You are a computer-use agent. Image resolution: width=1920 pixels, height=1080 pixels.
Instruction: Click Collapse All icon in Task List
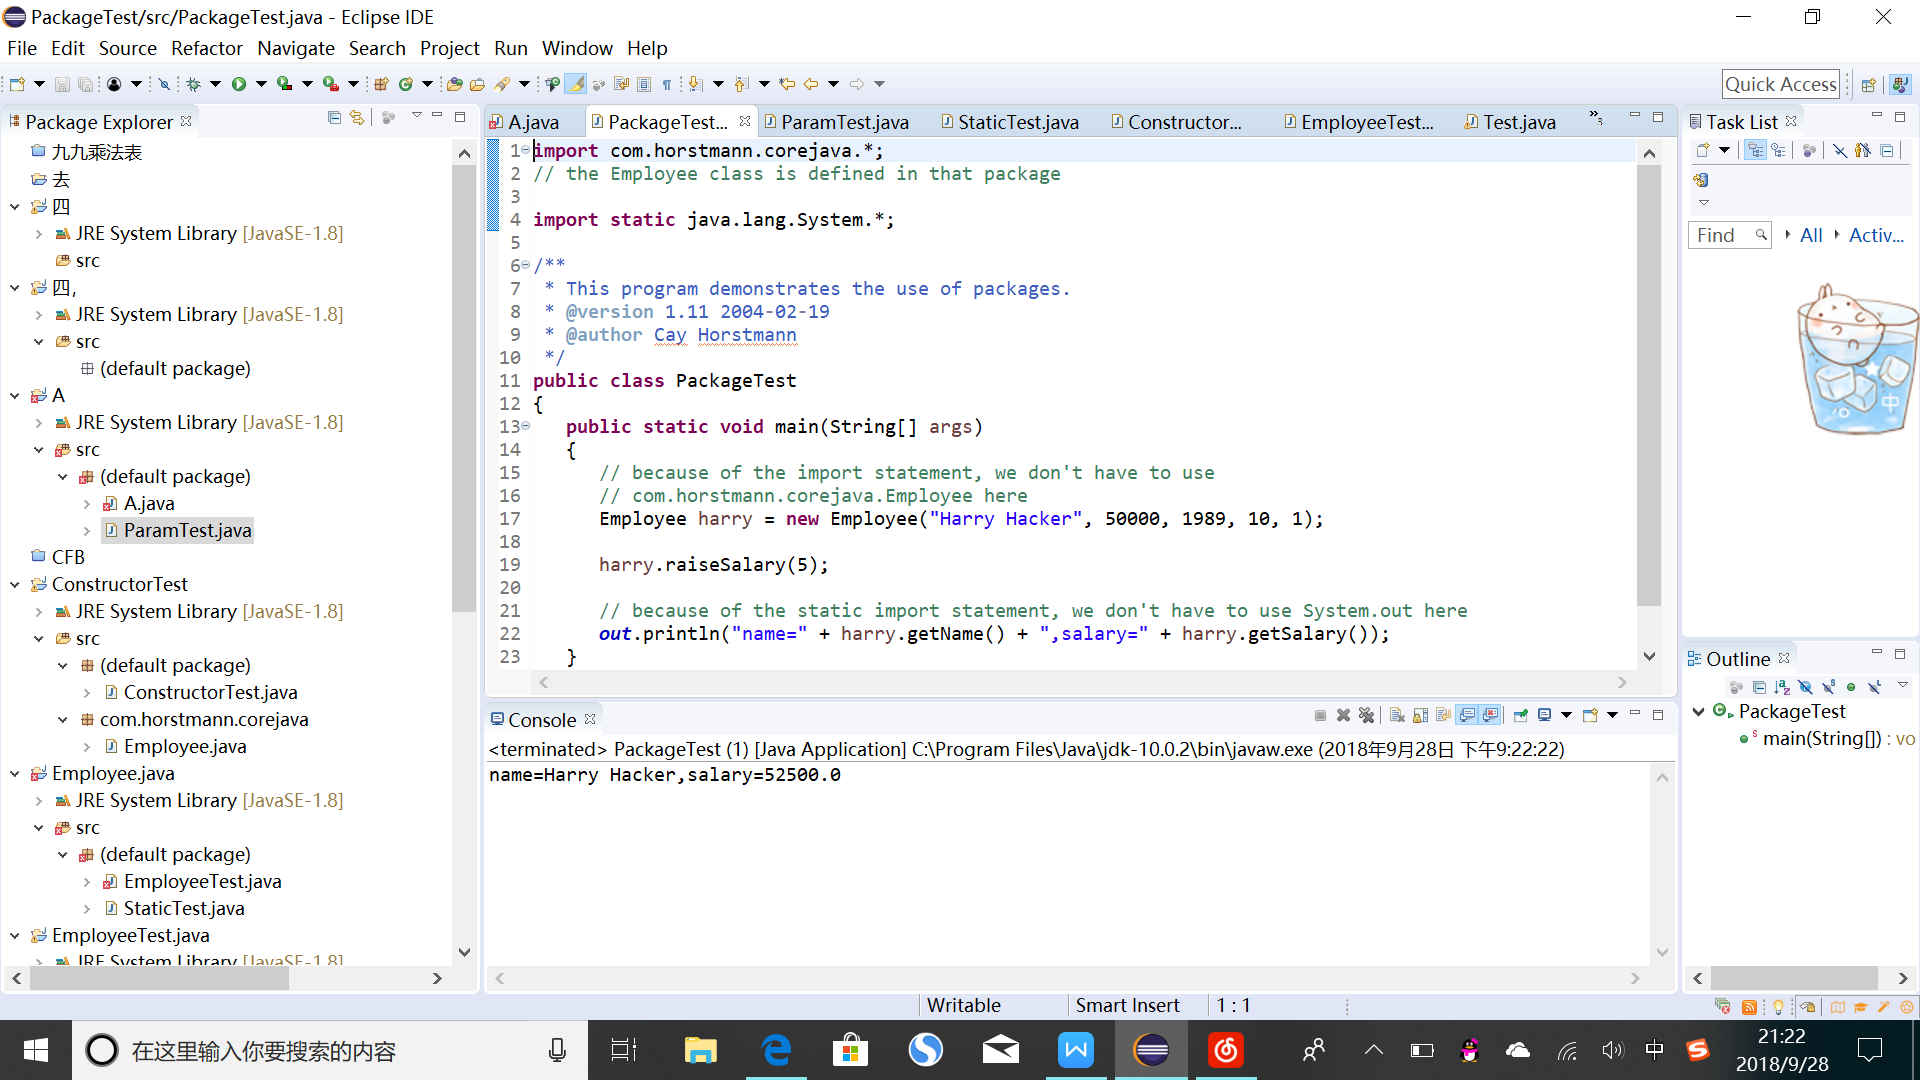point(1887,150)
